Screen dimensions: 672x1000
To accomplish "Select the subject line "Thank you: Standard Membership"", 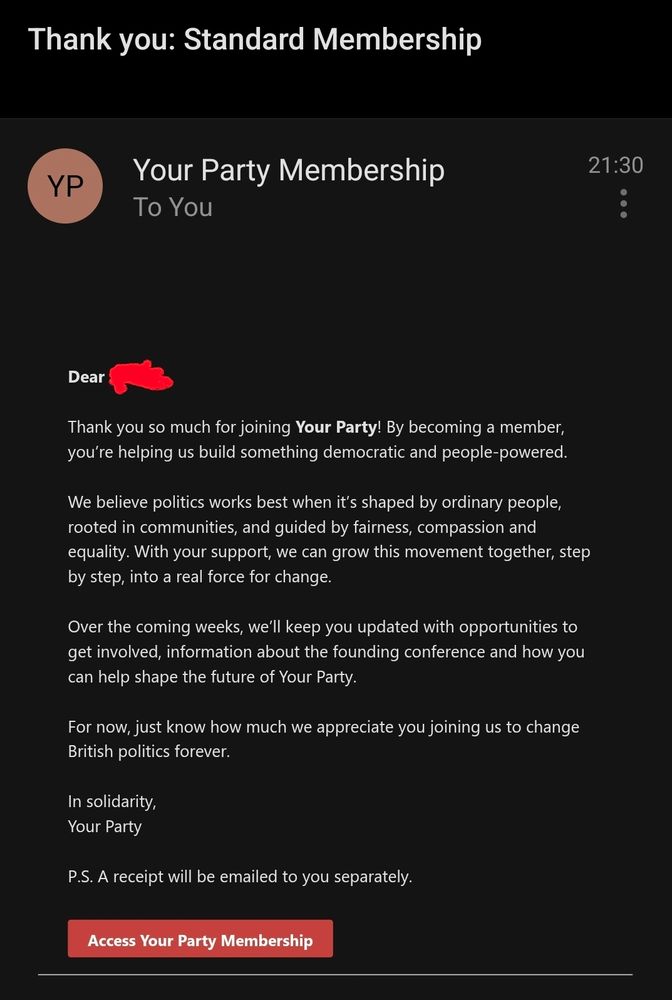I will click(x=255, y=39).
